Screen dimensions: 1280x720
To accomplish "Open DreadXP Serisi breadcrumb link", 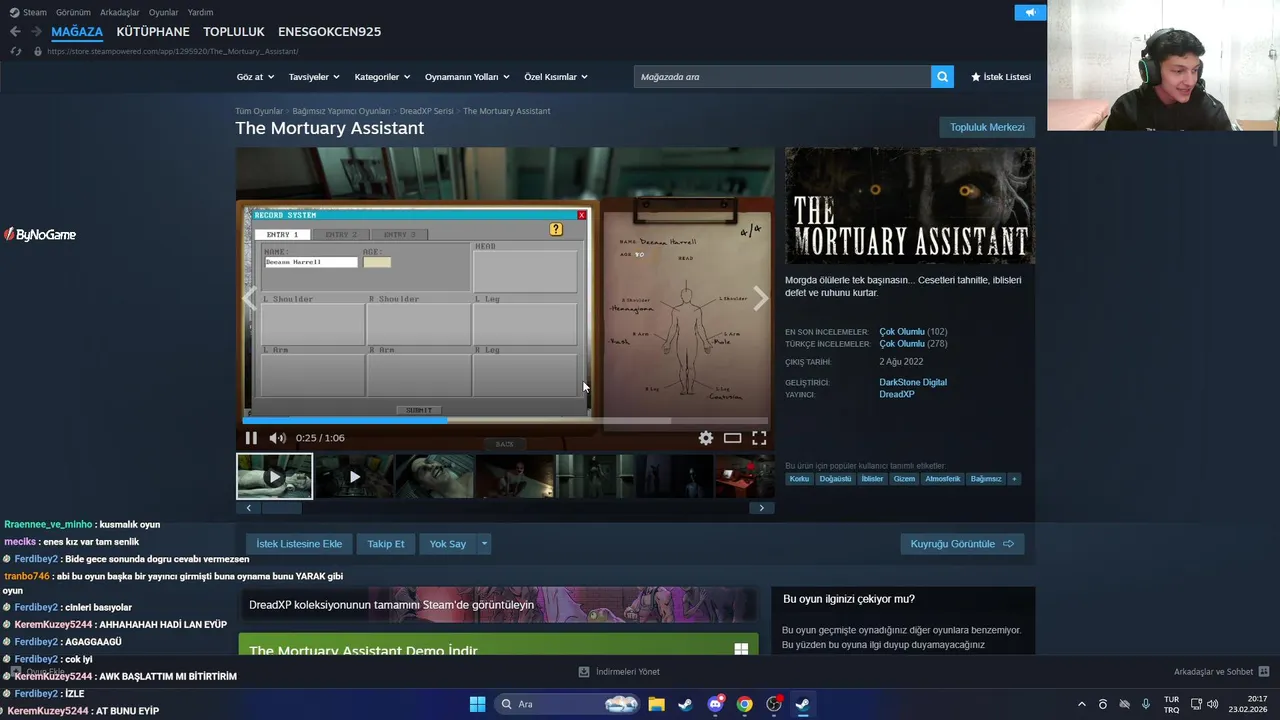I will [426, 111].
